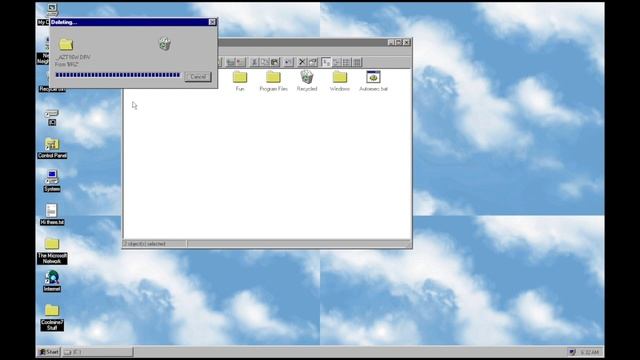Screen dimensions: 640x360
Task: Close the C: explorer window
Action: pyautogui.click(x=407, y=42)
